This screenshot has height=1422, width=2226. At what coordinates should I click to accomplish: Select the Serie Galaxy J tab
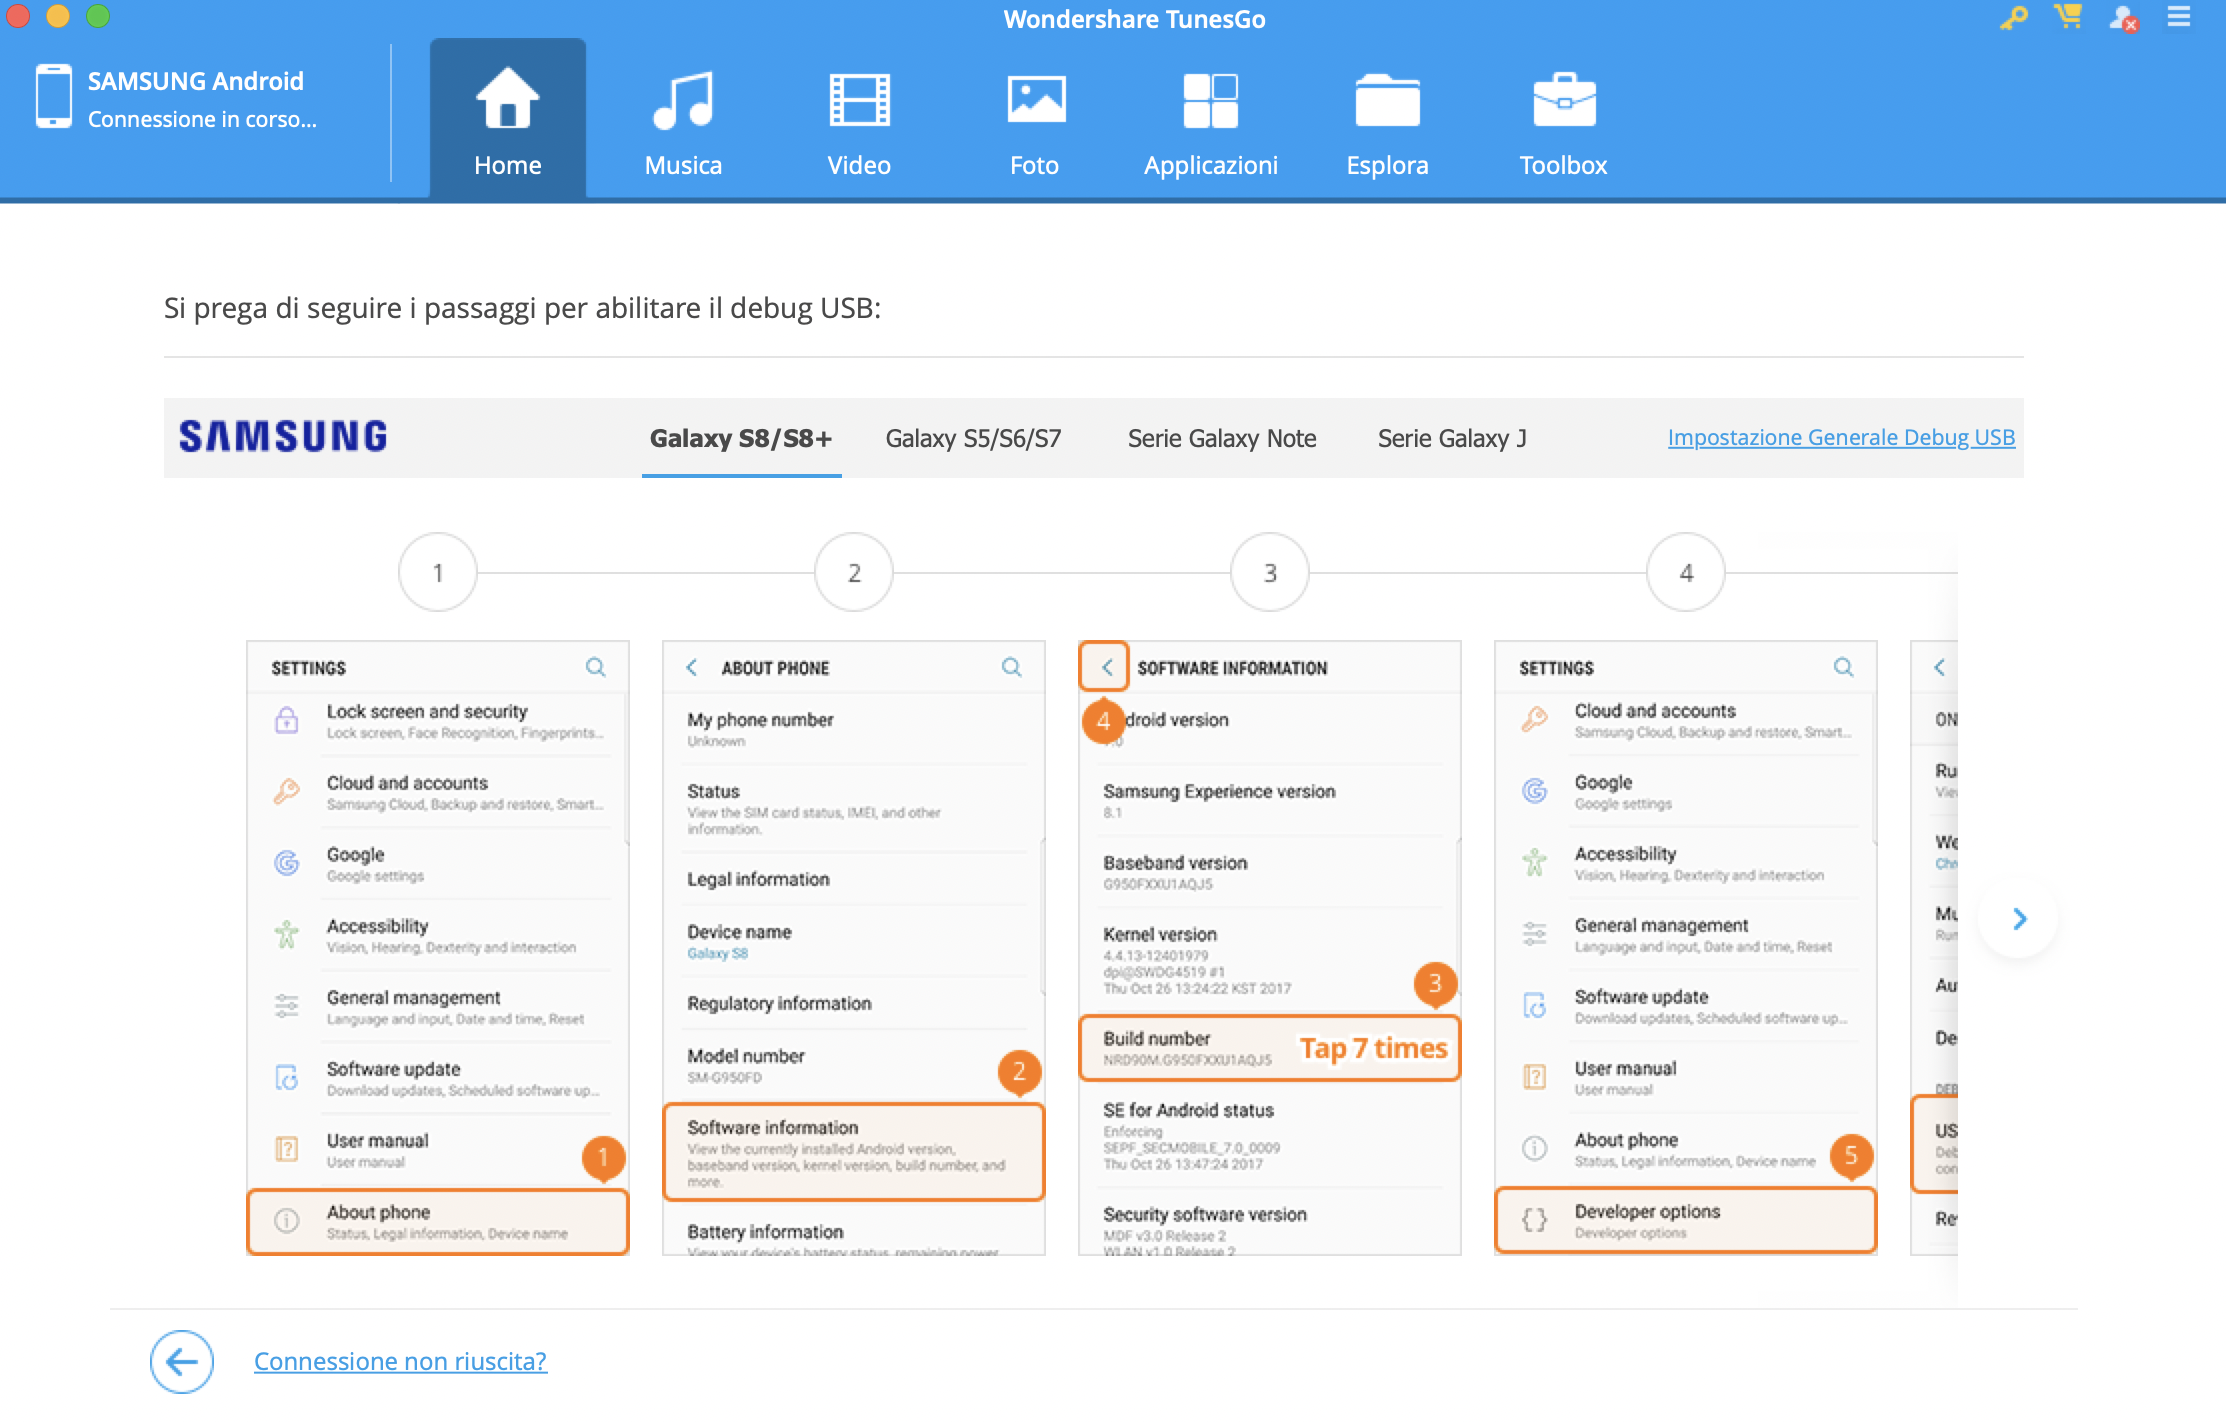click(1452, 438)
